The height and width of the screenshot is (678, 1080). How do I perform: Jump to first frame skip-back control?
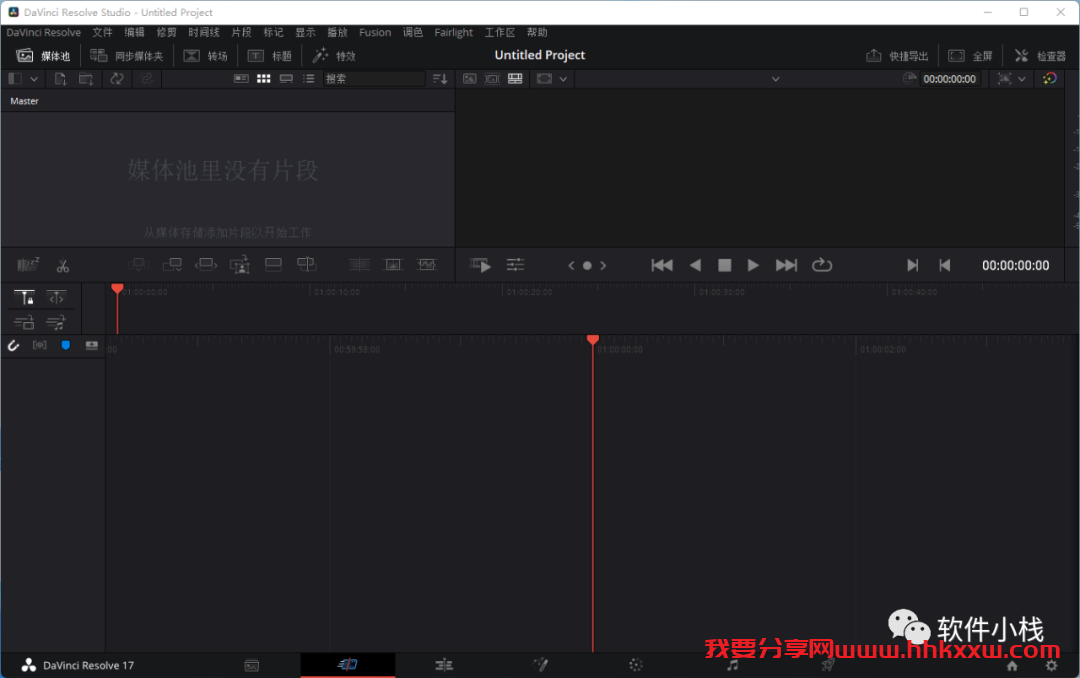point(662,265)
